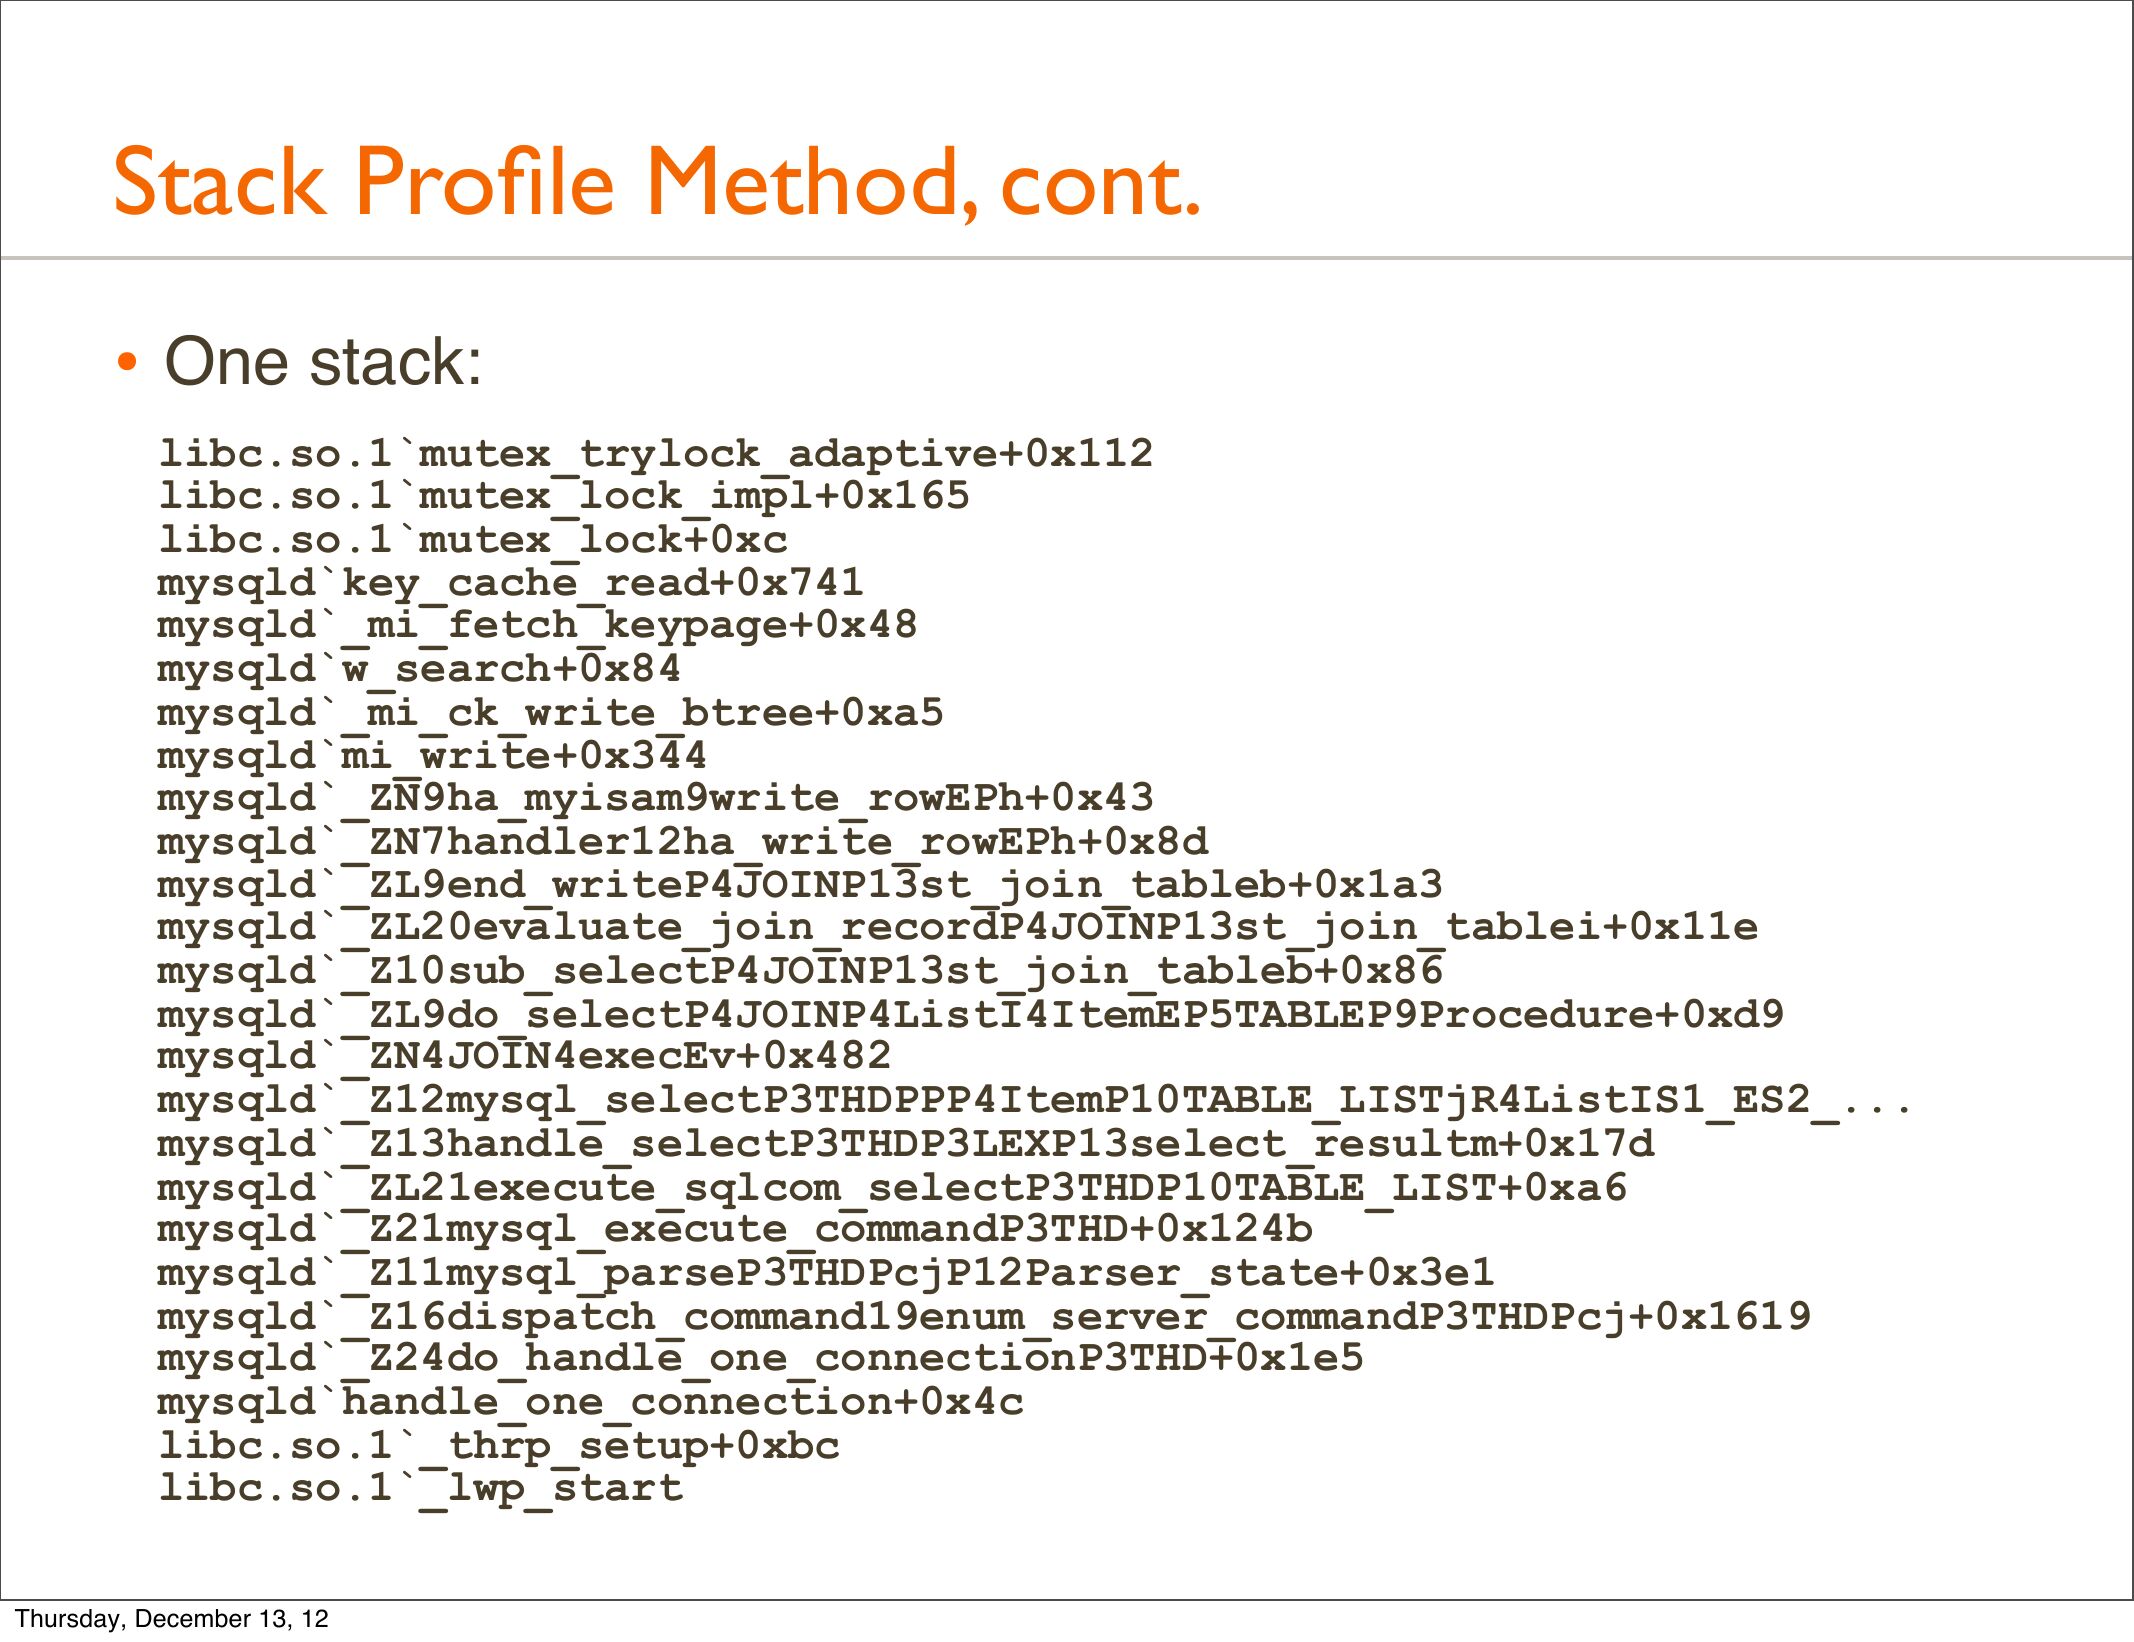Click the JOIN4execEv+0x482 line
This screenshot has height=1642, width=2134.
point(524,1057)
